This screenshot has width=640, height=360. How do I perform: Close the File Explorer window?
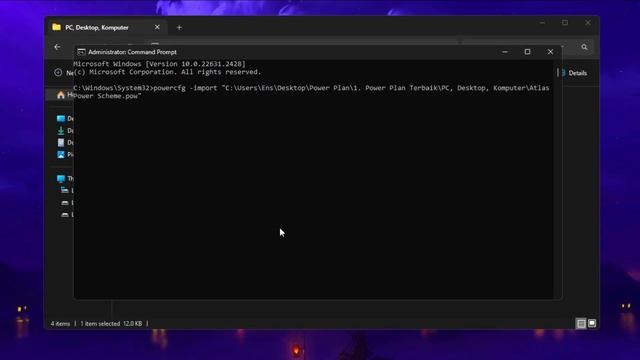(588, 23)
